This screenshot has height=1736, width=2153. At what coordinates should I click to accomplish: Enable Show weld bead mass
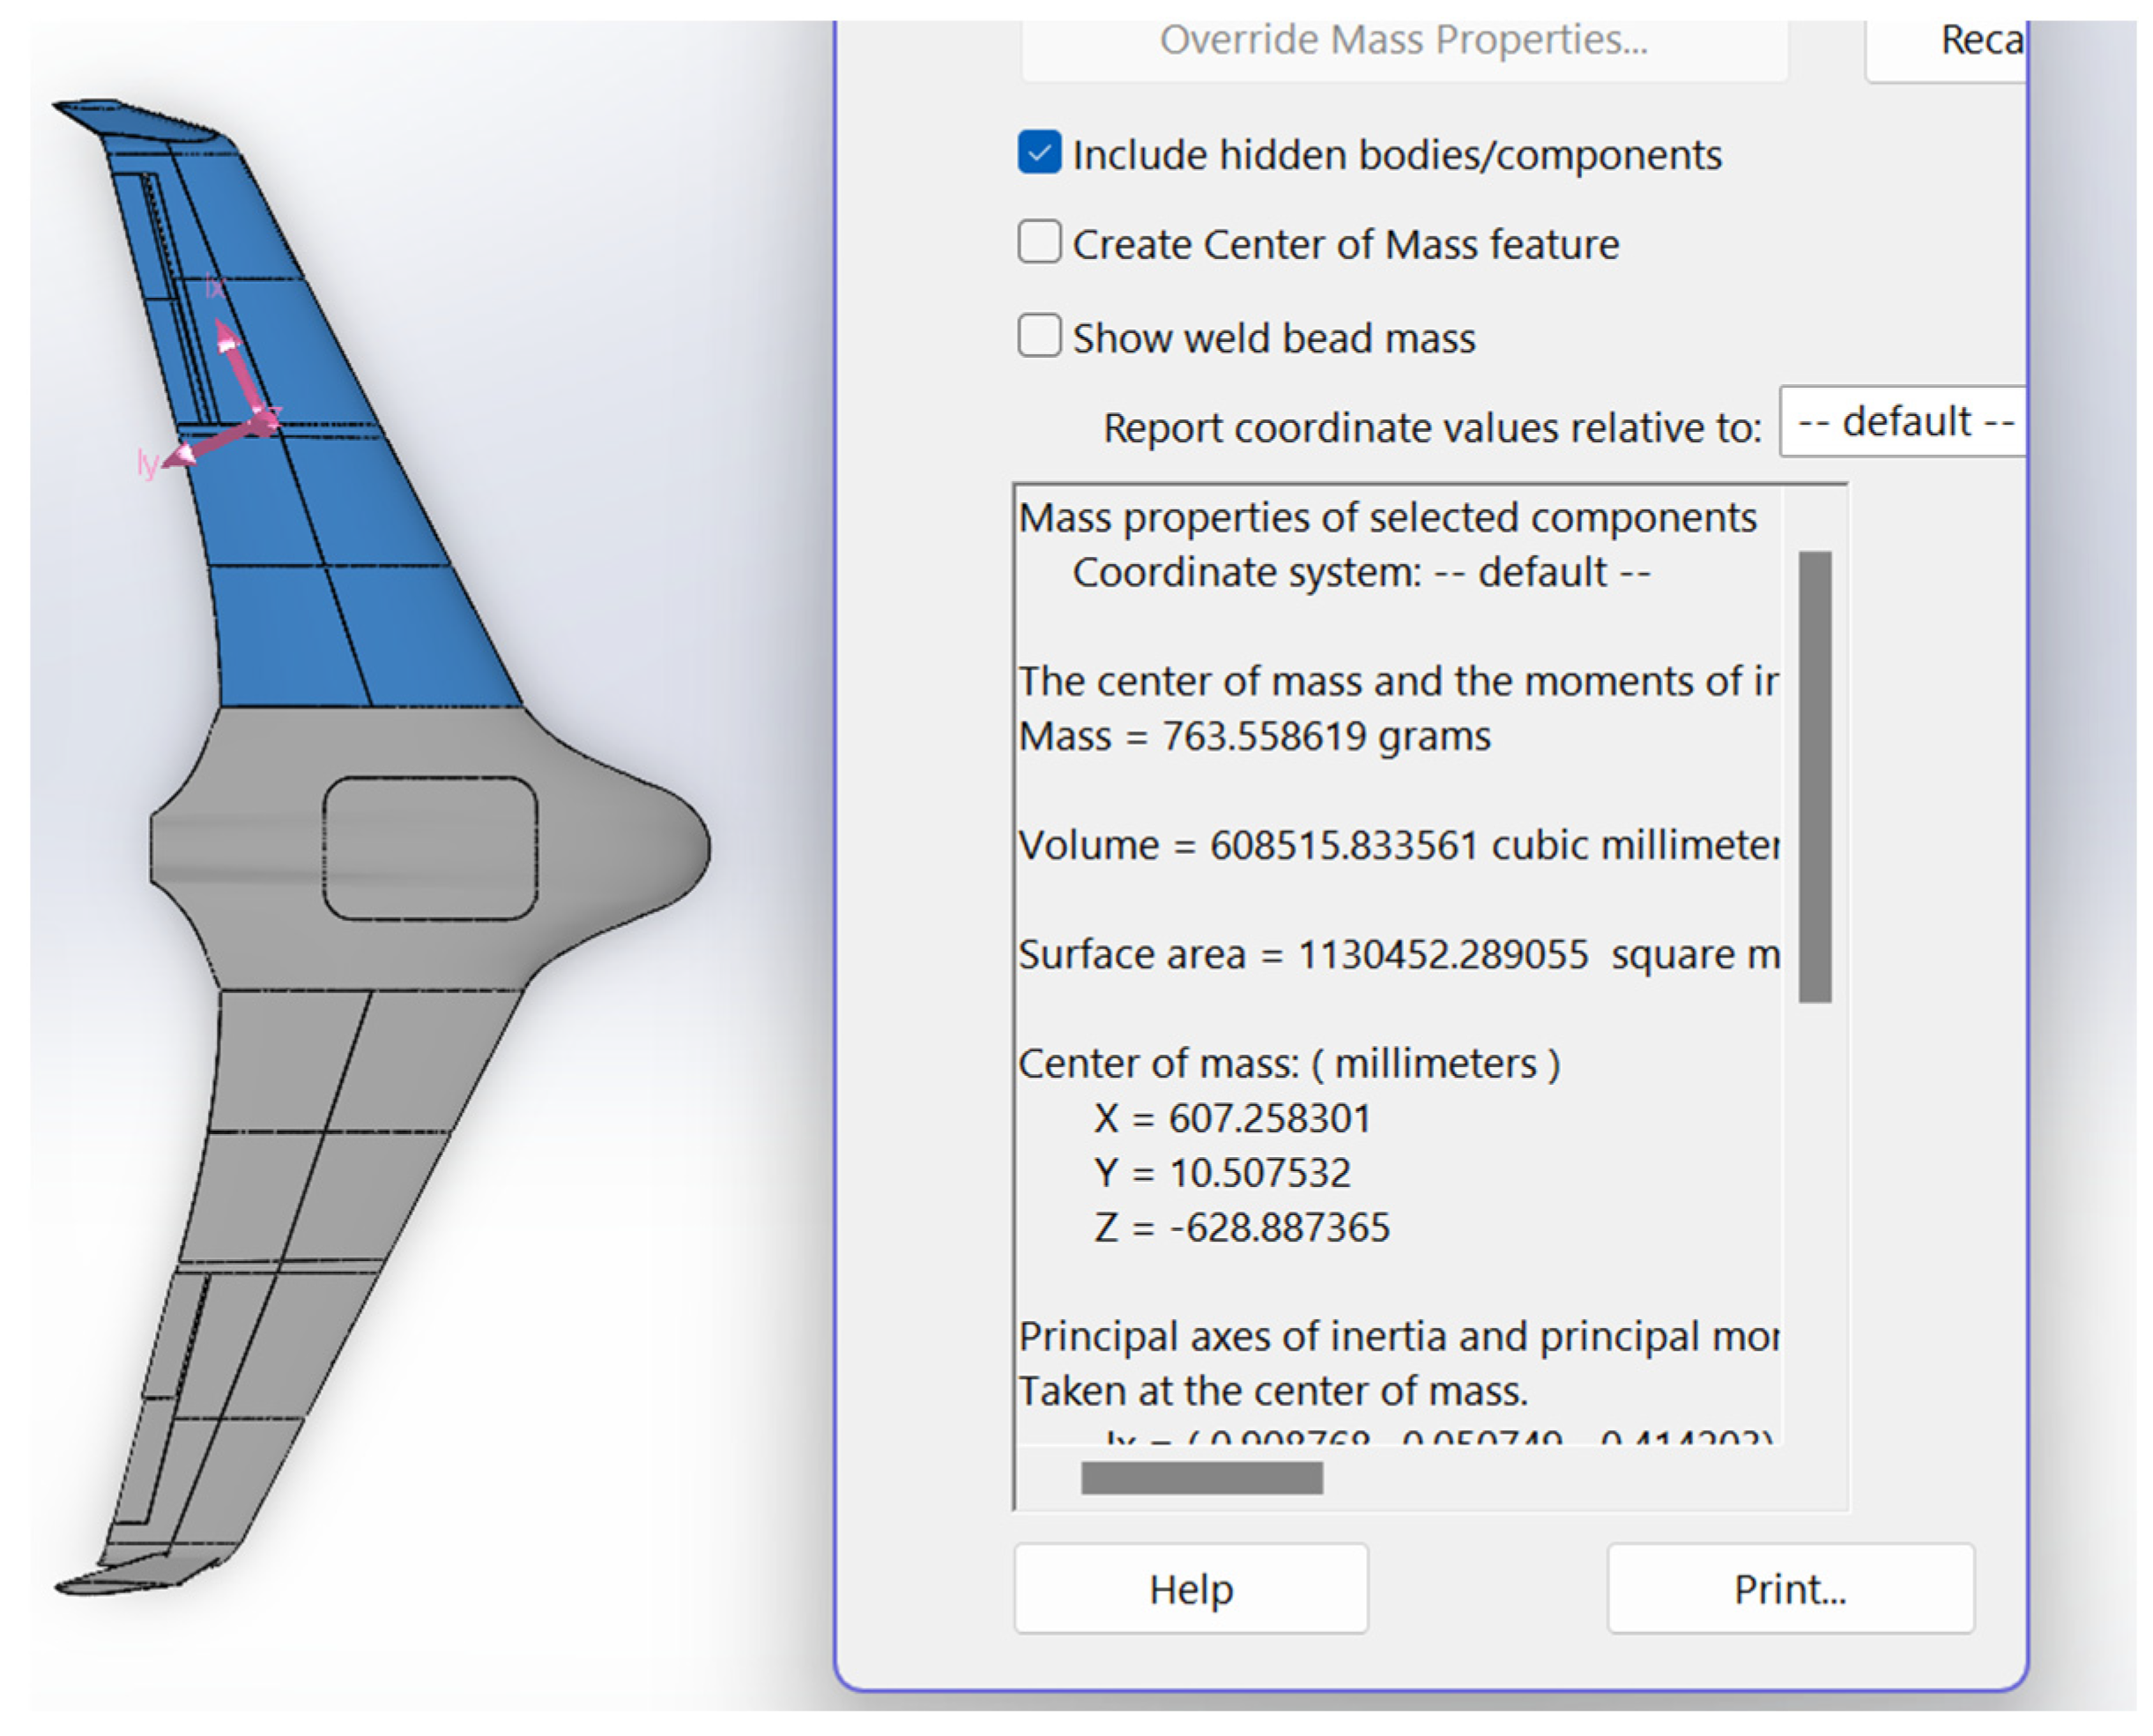coord(1039,337)
